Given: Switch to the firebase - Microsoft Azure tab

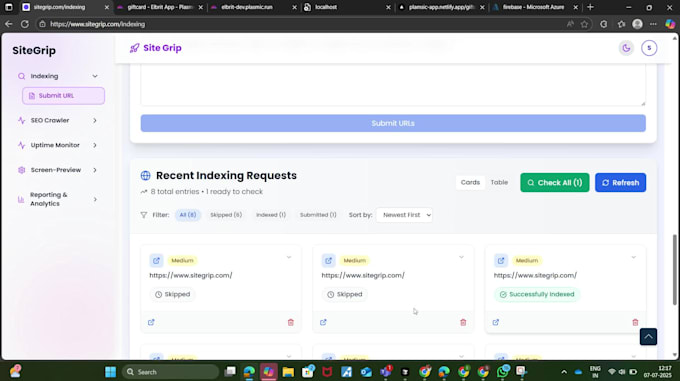Looking at the screenshot, I should (534, 7).
